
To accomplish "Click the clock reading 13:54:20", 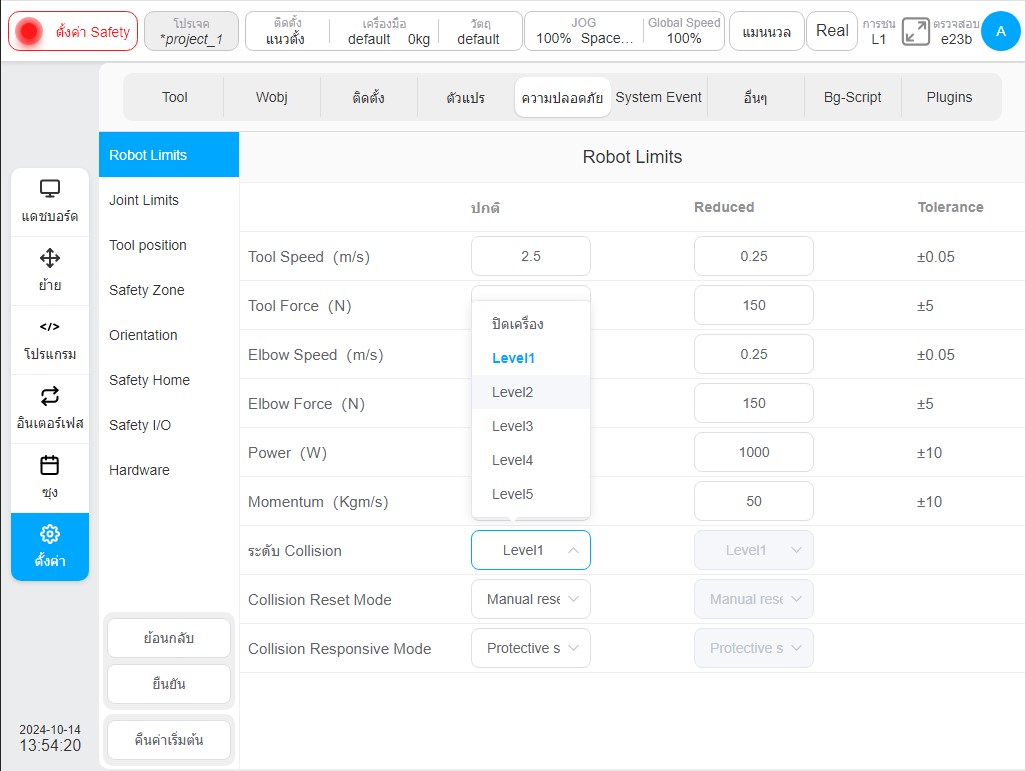I will [x=50, y=745].
